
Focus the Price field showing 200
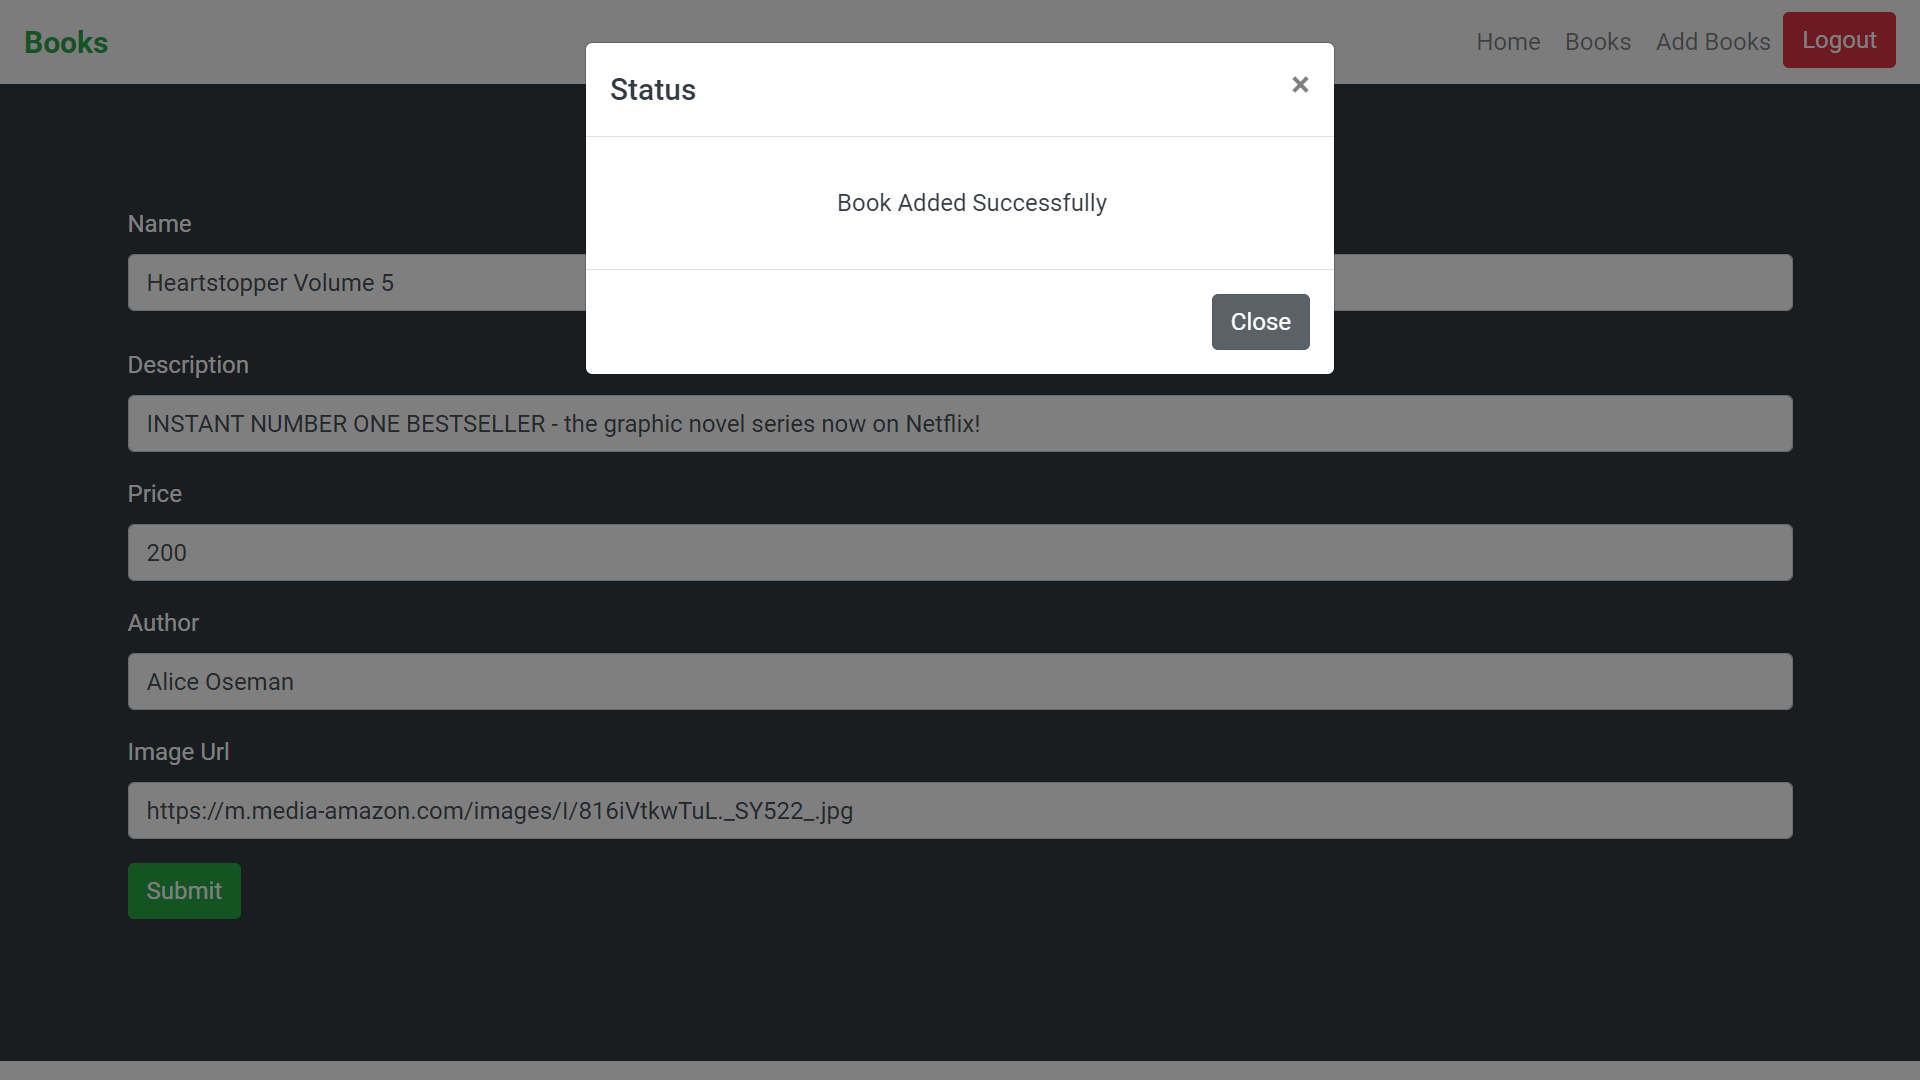point(960,553)
